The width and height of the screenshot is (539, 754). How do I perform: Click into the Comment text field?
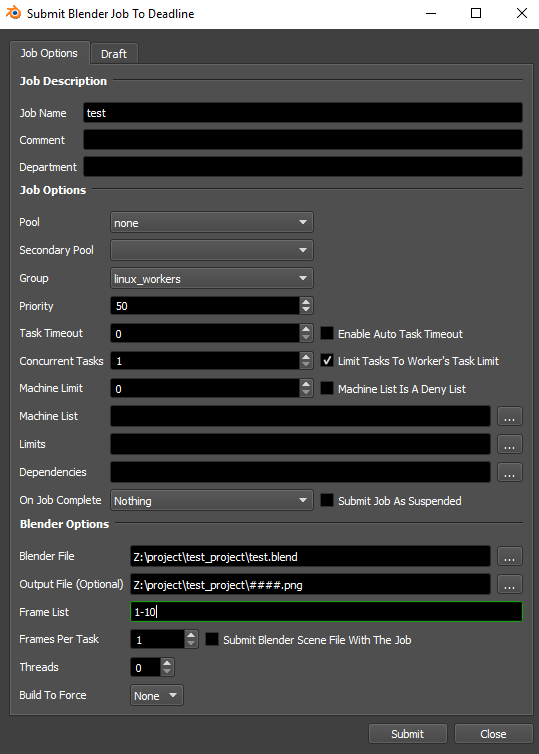303,140
